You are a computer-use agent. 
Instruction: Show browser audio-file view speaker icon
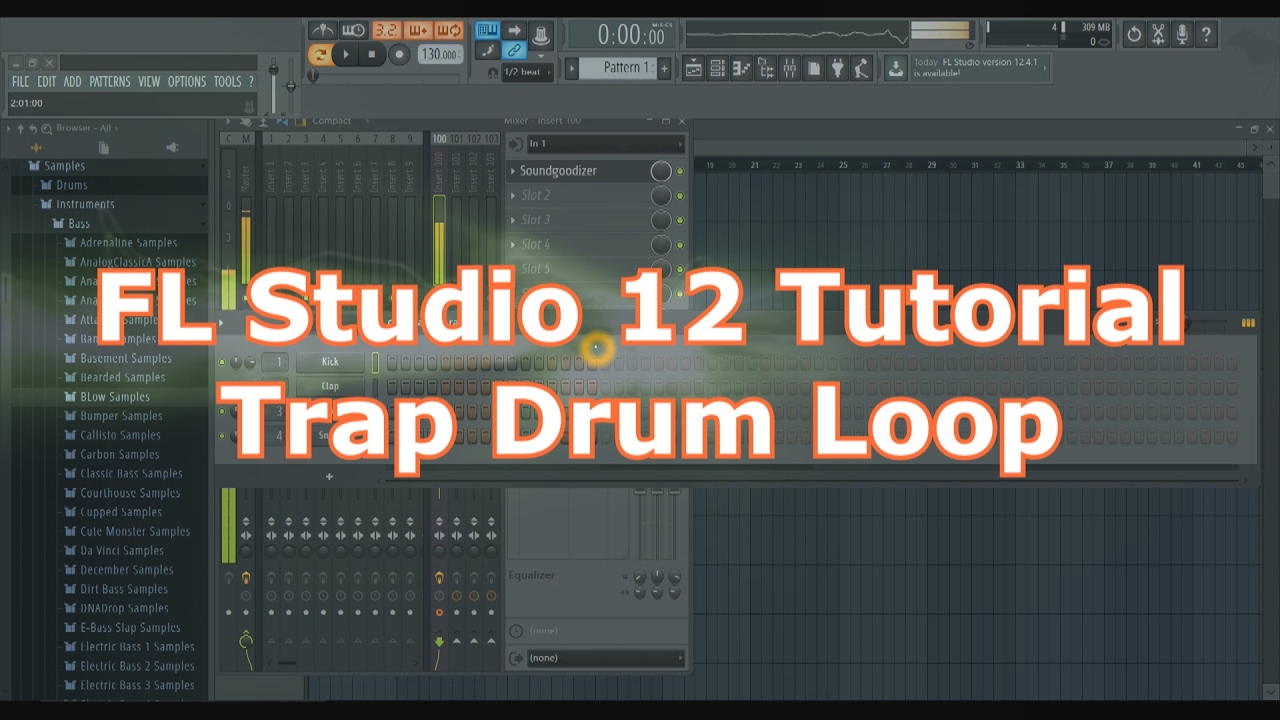click(172, 147)
